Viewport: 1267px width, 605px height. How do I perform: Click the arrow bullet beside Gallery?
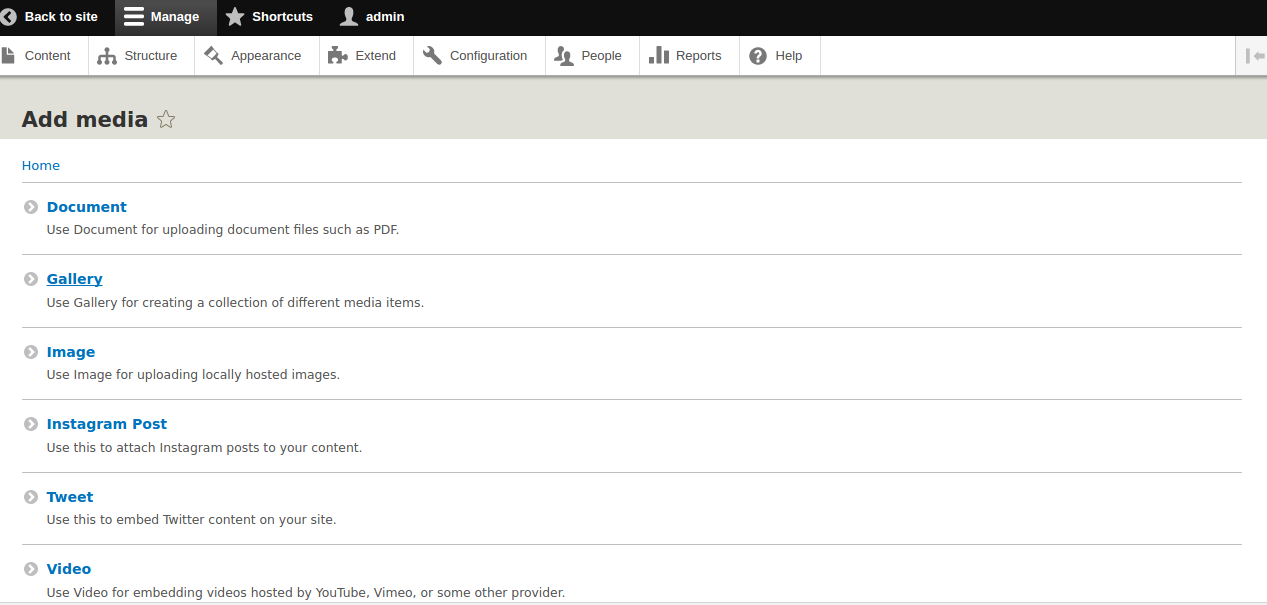31,280
